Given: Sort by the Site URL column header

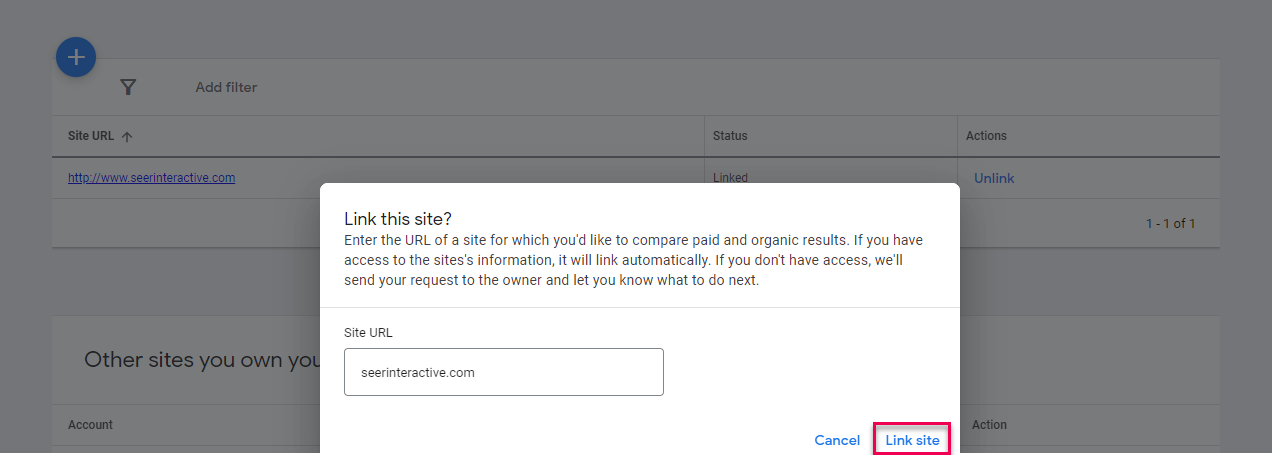Looking at the screenshot, I should point(90,136).
